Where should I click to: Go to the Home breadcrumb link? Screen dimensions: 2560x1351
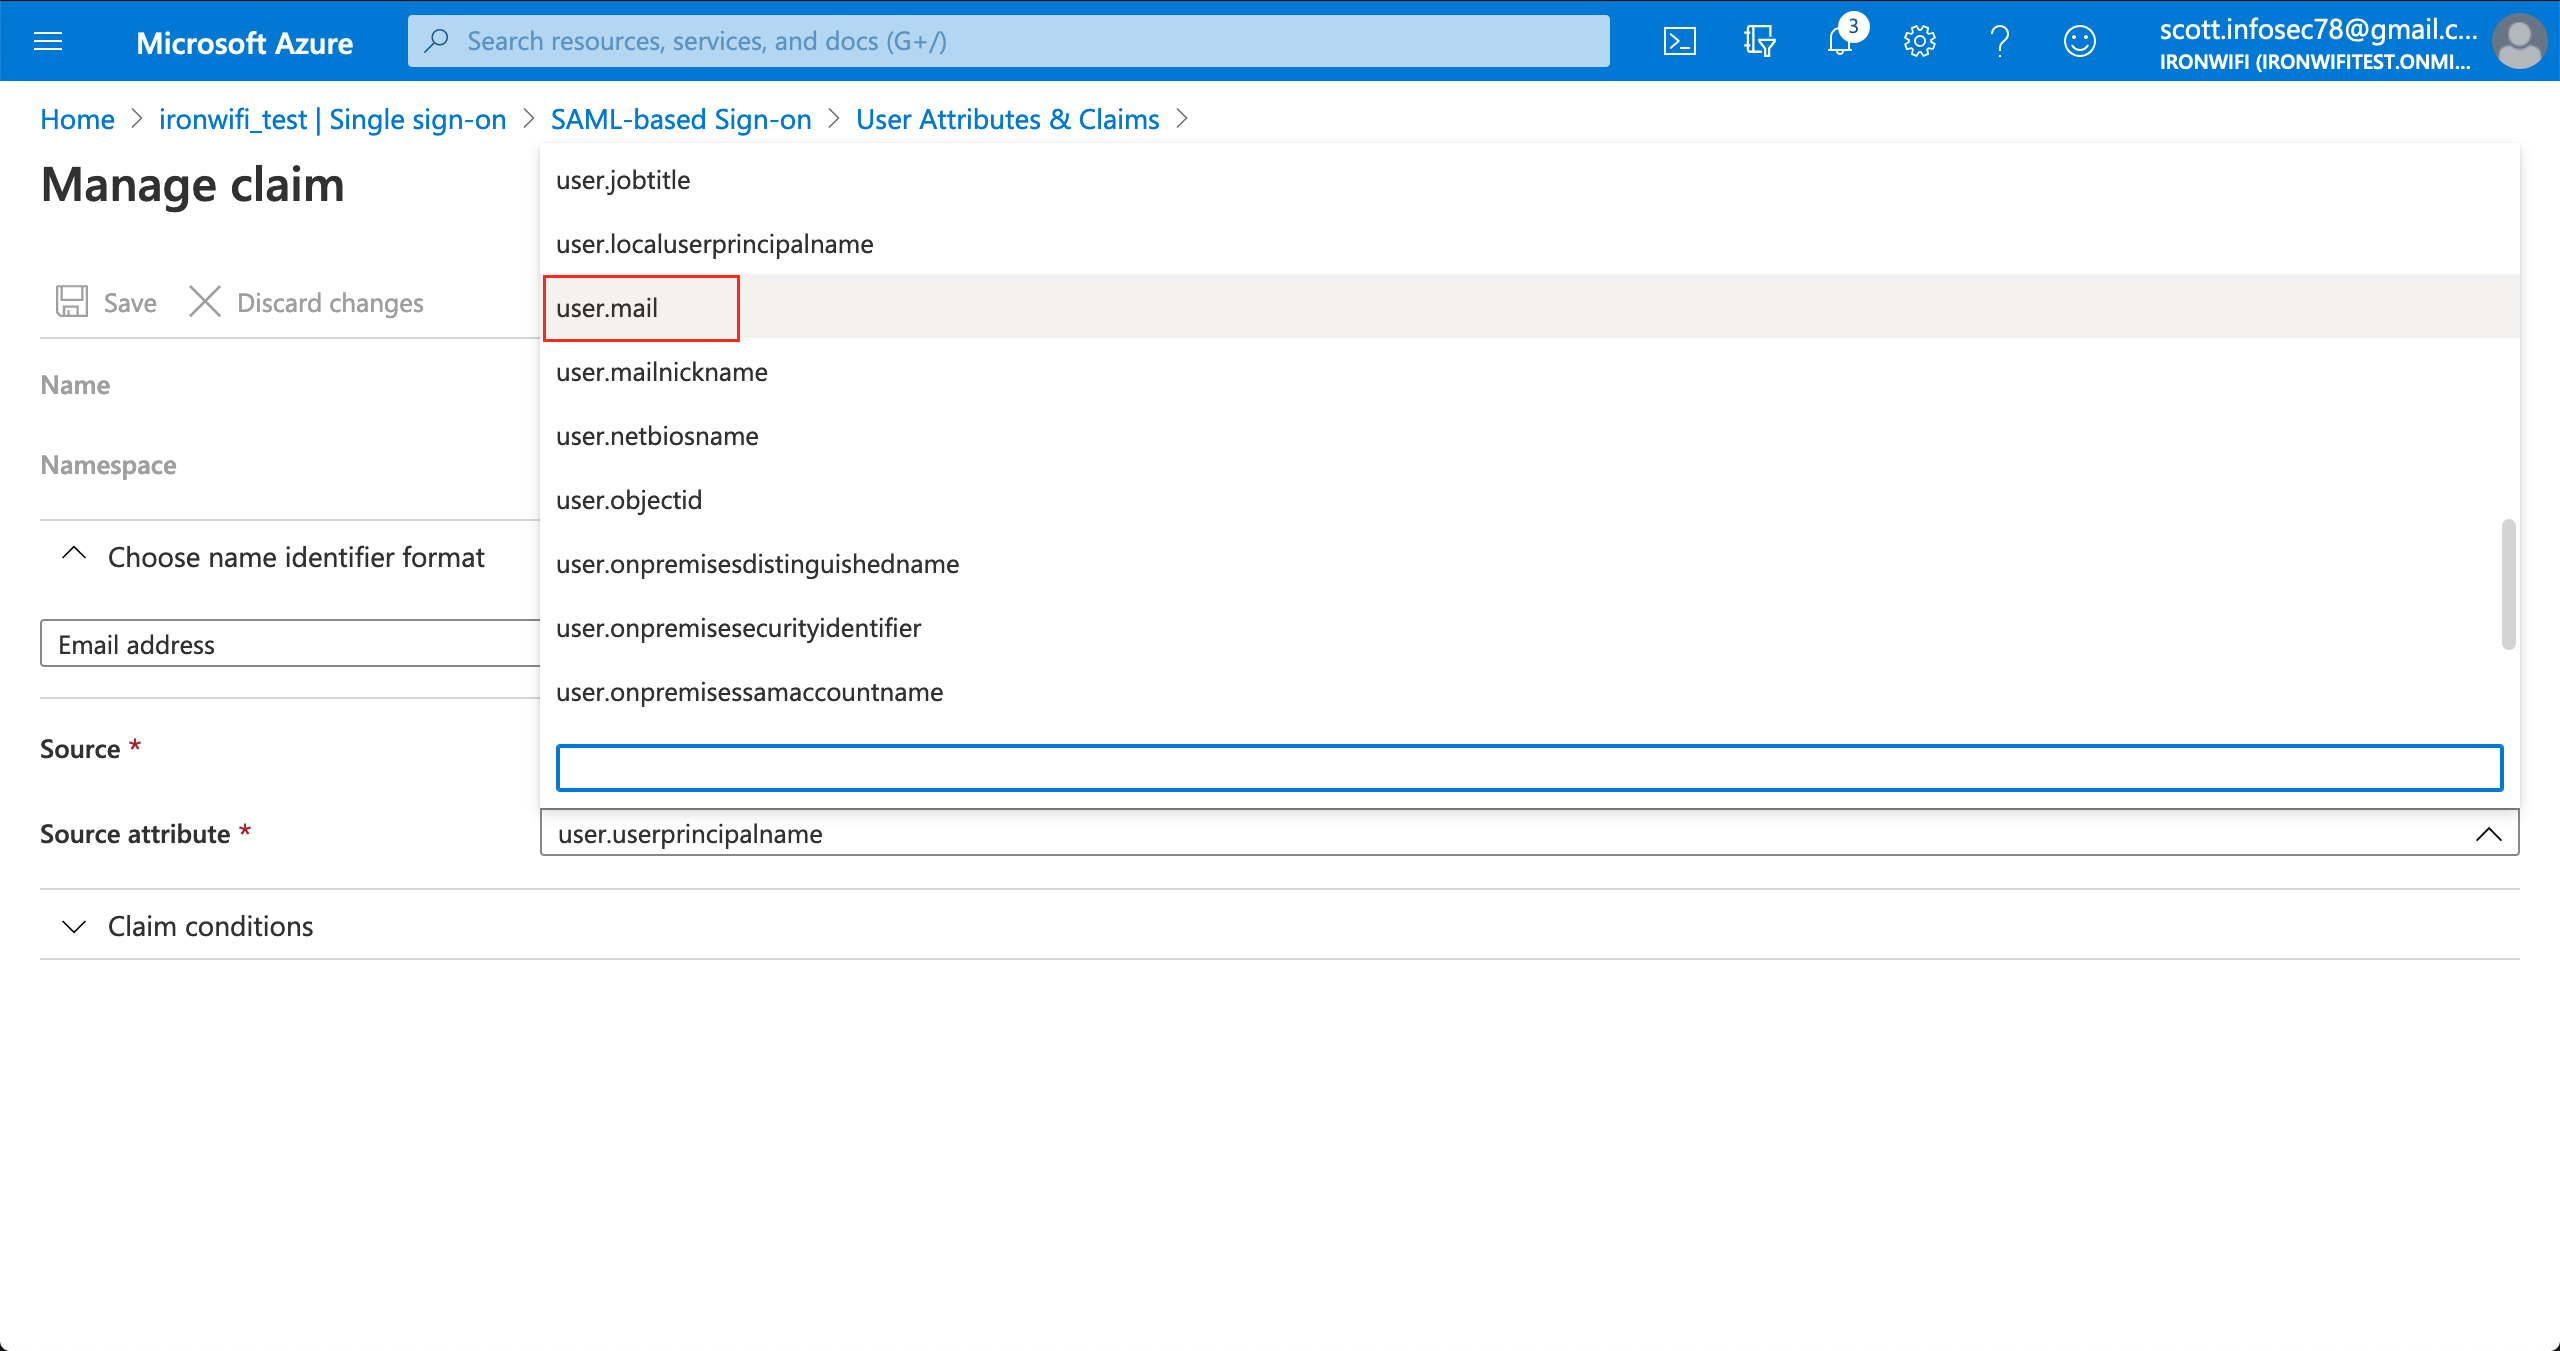[x=77, y=119]
